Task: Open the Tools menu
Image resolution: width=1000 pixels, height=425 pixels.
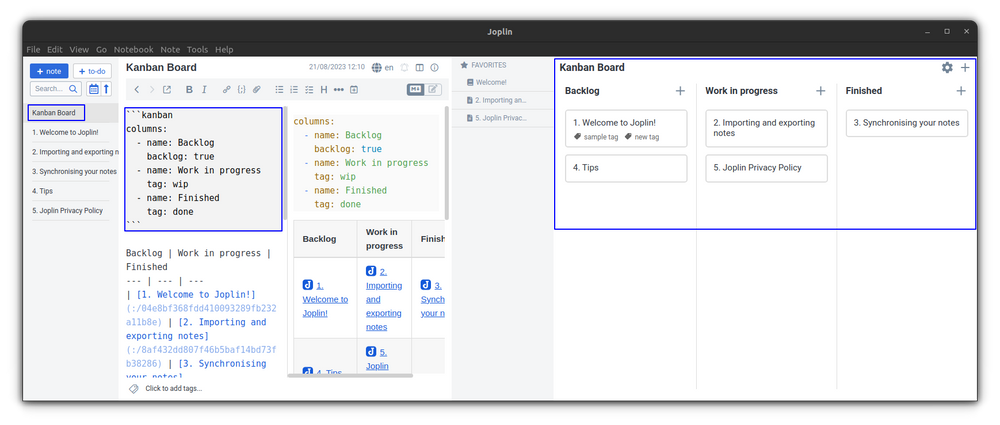Action: 197,49
